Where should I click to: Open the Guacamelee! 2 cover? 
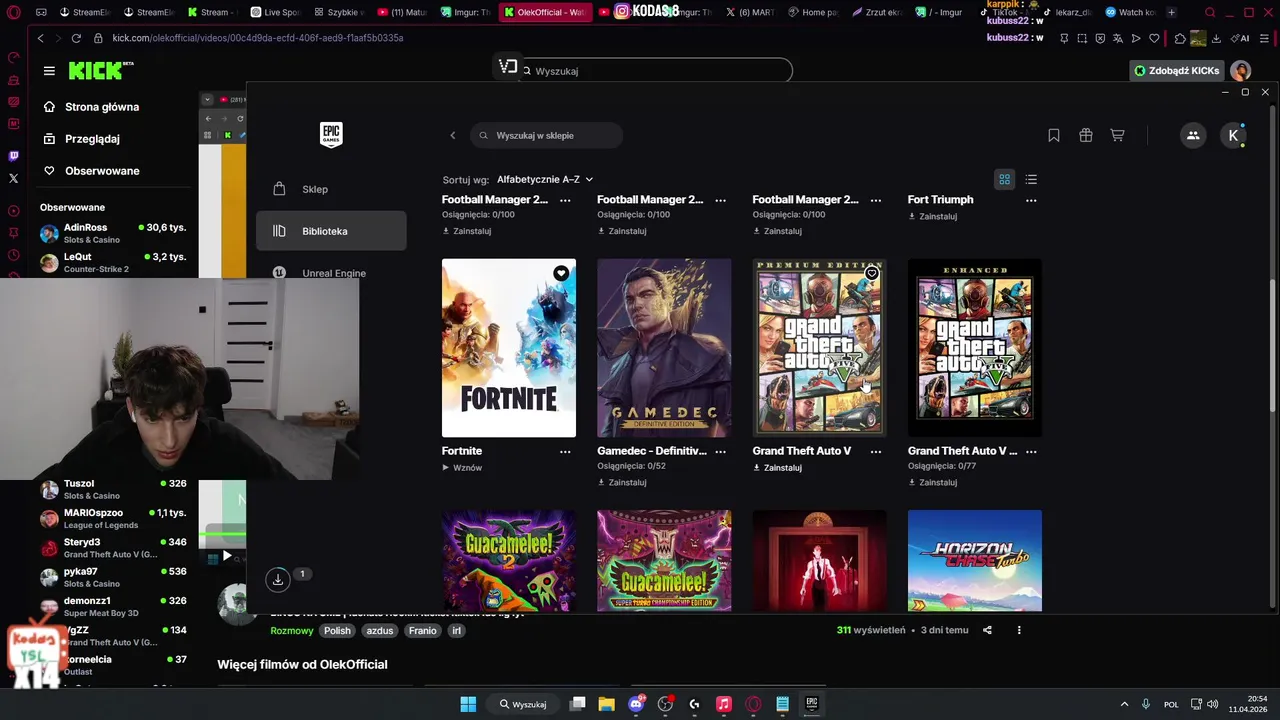tap(509, 560)
